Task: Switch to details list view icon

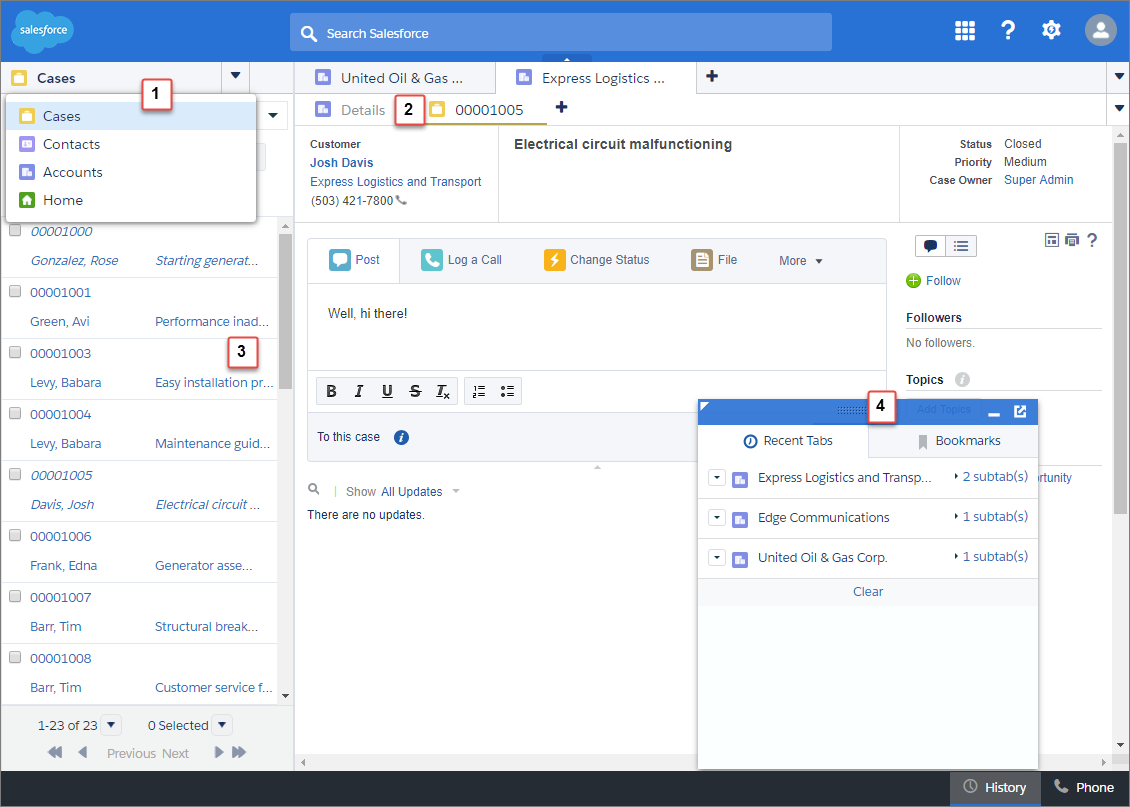Action: (x=961, y=246)
